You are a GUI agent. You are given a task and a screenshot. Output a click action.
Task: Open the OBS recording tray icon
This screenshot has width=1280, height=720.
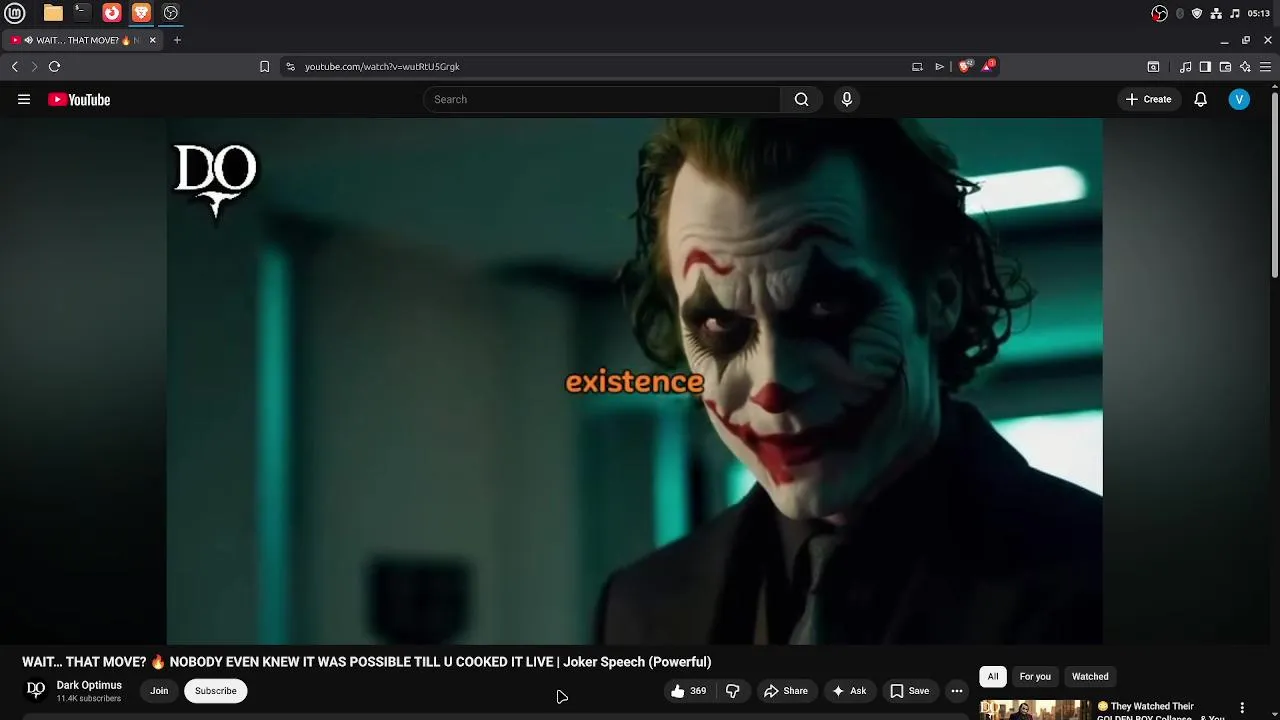coord(1159,13)
